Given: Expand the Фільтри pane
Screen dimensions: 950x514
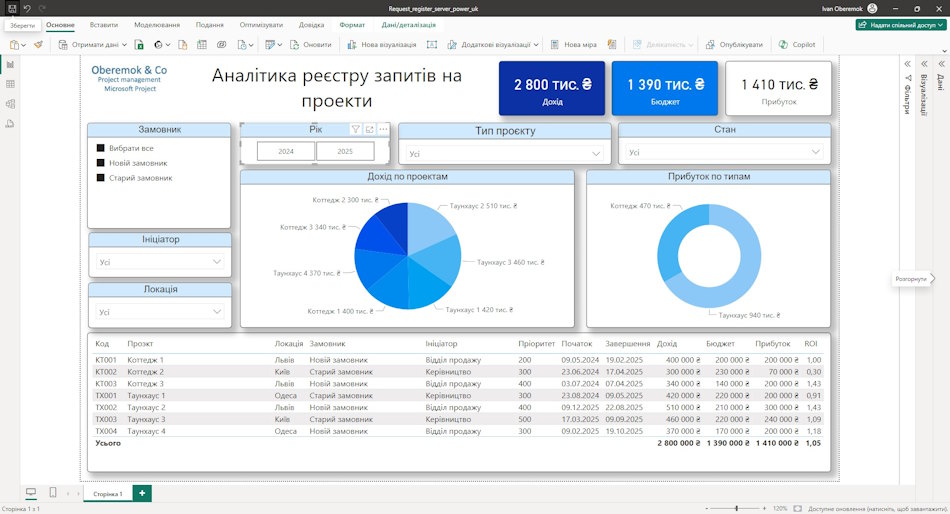Looking at the screenshot, I should coord(908,64).
